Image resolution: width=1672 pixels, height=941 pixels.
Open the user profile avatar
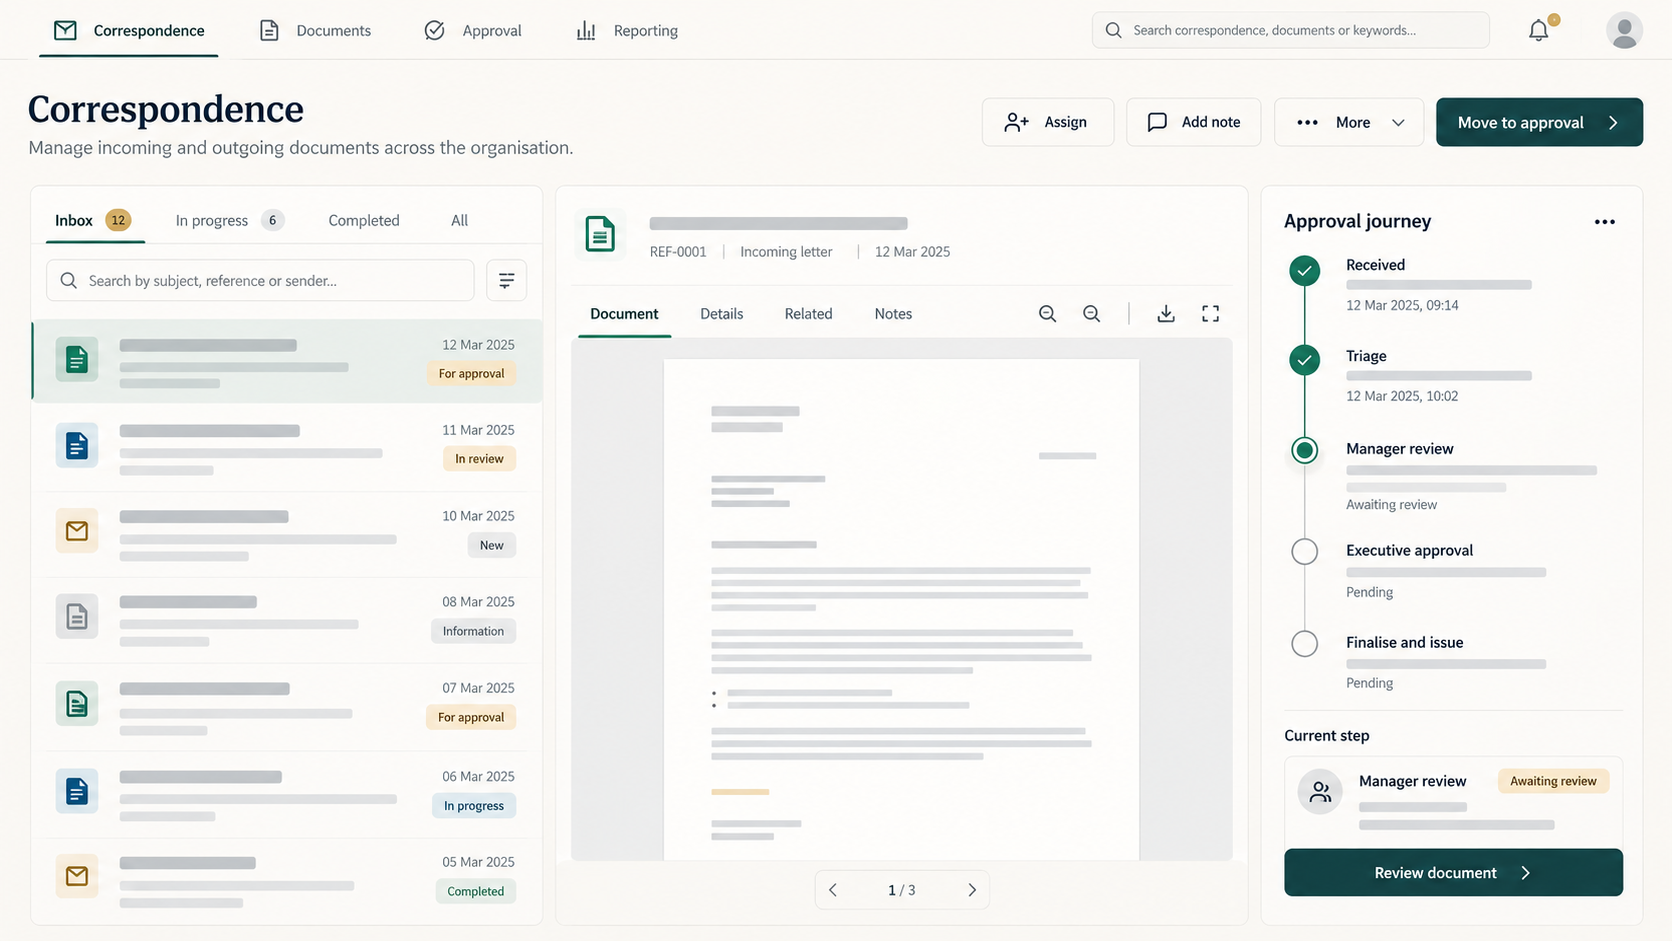click(1624, 30)
